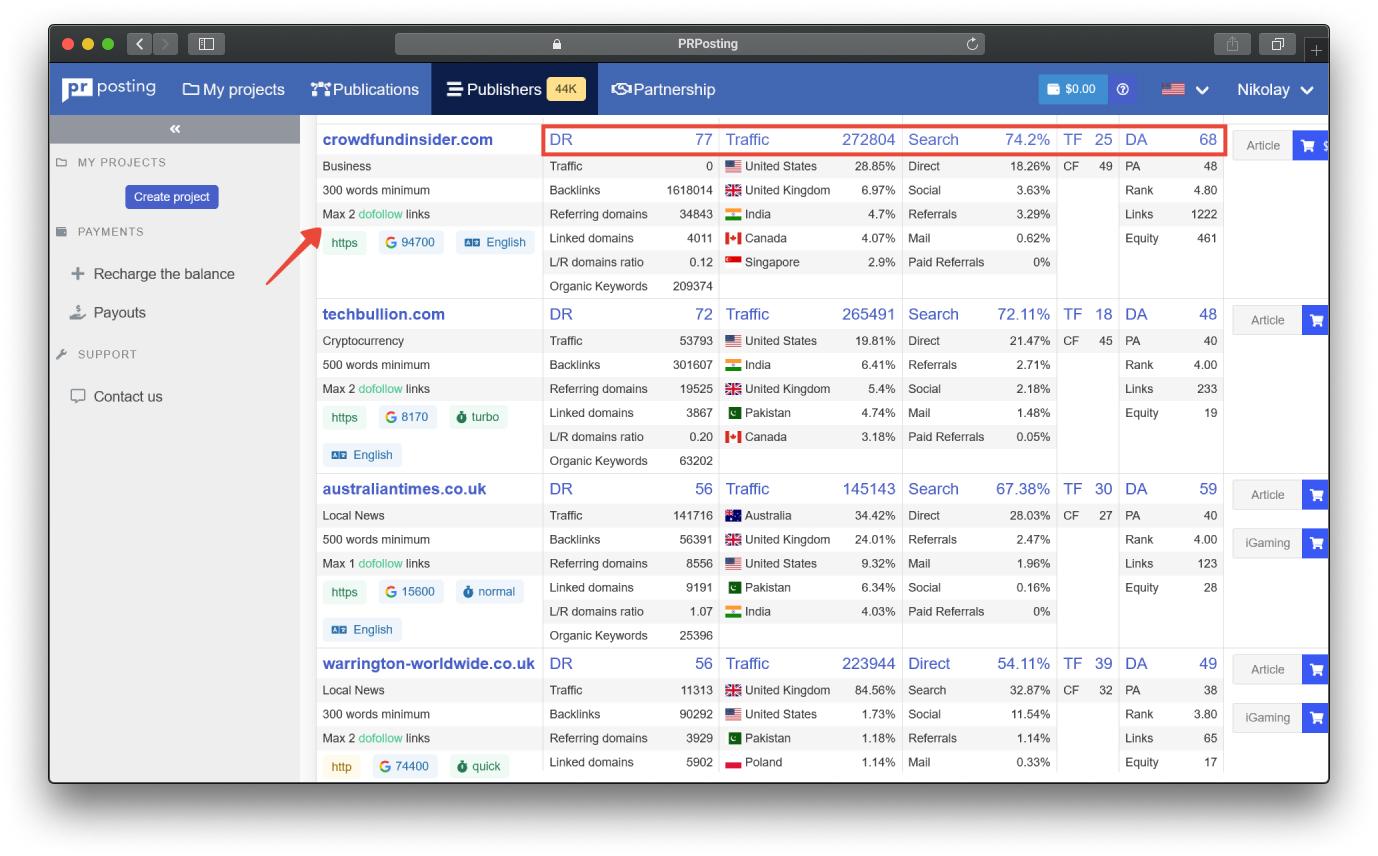Open language selector with US flag

[x=1186, y=89]
